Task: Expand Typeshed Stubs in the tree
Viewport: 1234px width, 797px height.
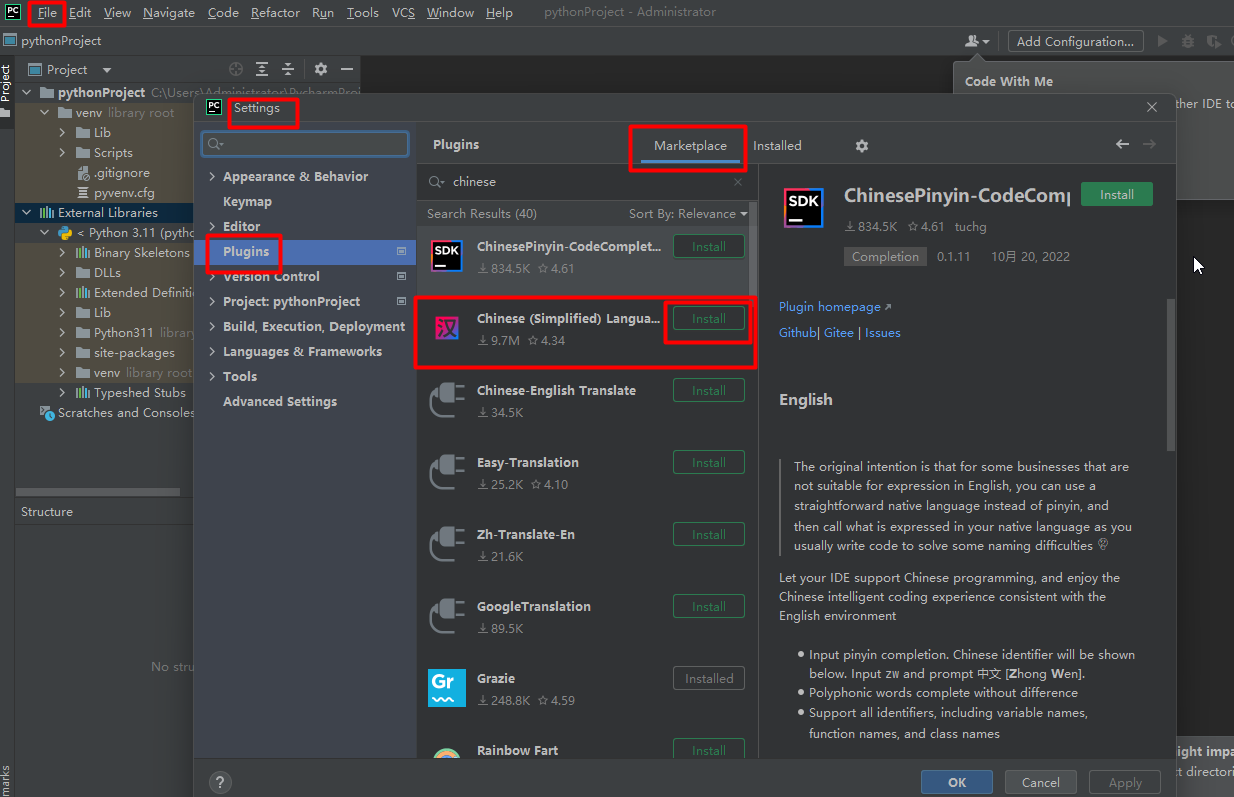Action: pyautogui.click(x=62, y=392)
